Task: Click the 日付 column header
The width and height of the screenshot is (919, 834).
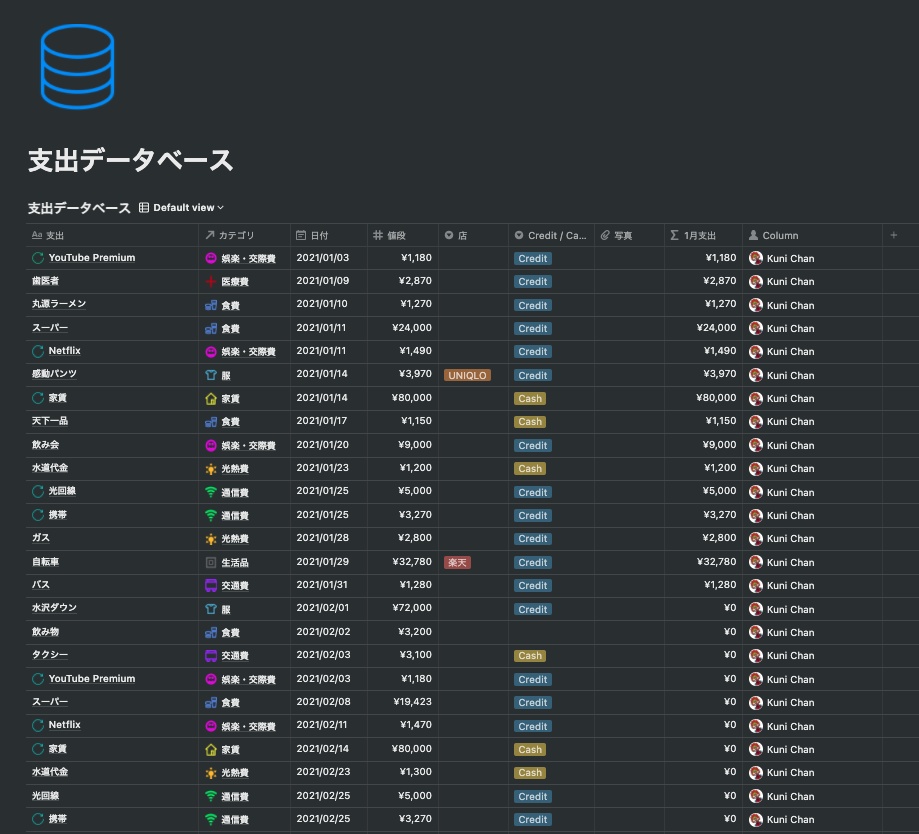Action: point(329,235)
